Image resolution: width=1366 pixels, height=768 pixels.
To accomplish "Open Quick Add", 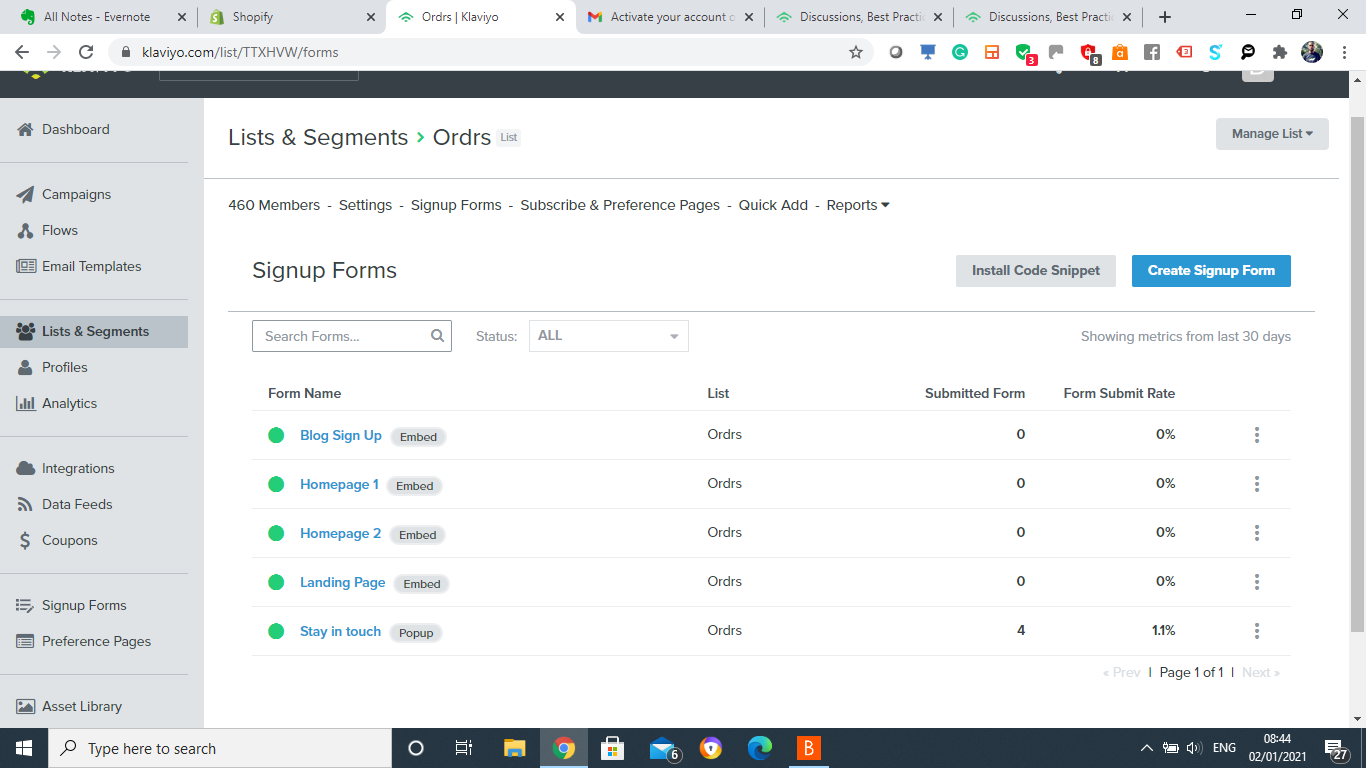I will (x=773, y=205).
